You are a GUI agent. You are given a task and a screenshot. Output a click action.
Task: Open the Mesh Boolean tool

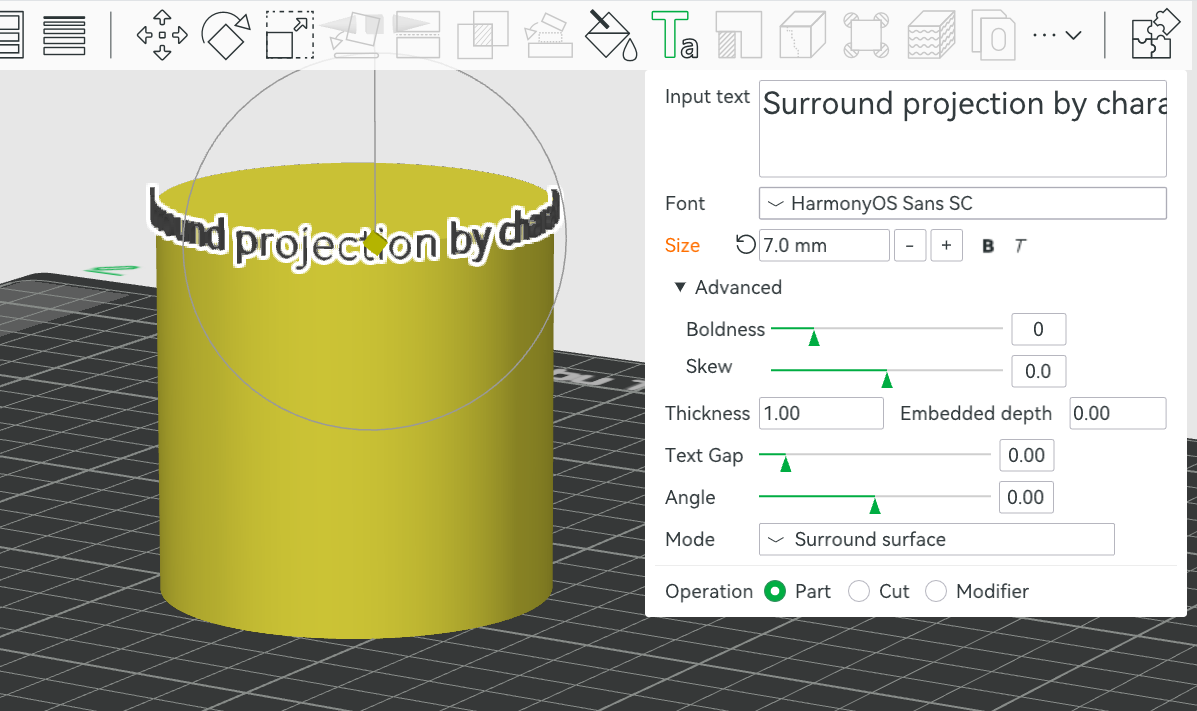(482, 35)
